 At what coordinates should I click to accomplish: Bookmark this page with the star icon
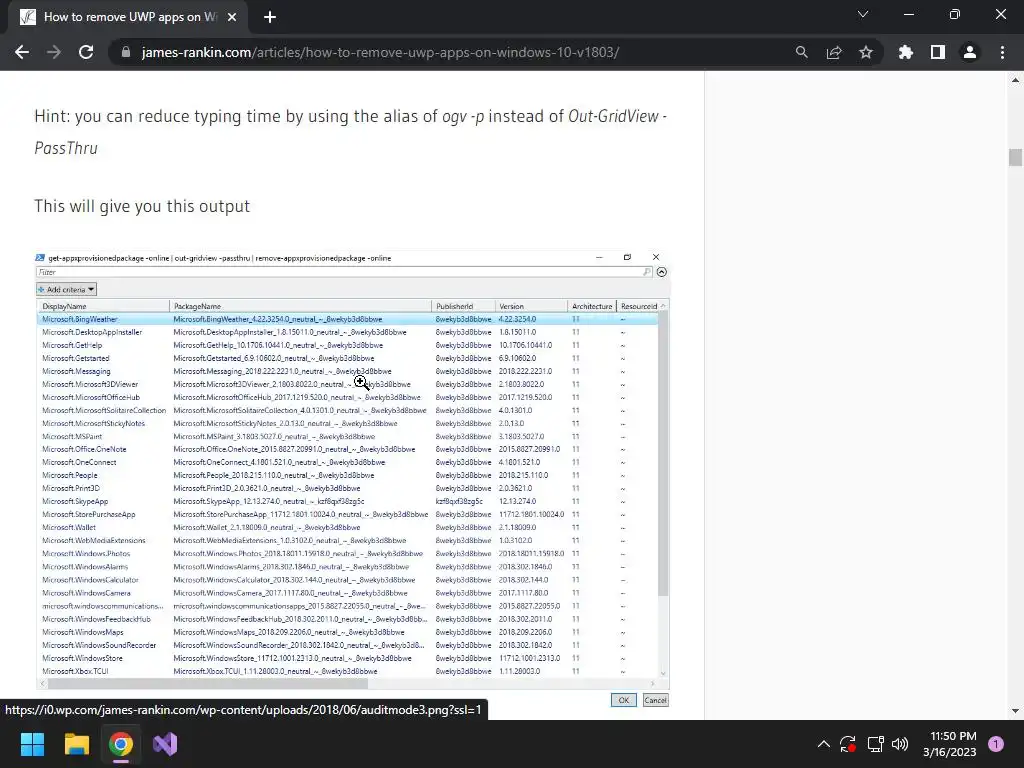click(x=866, y=52)
